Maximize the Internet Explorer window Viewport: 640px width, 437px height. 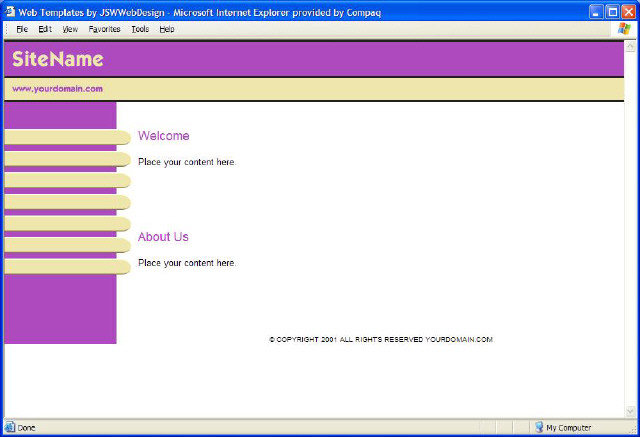pos(612,11)
